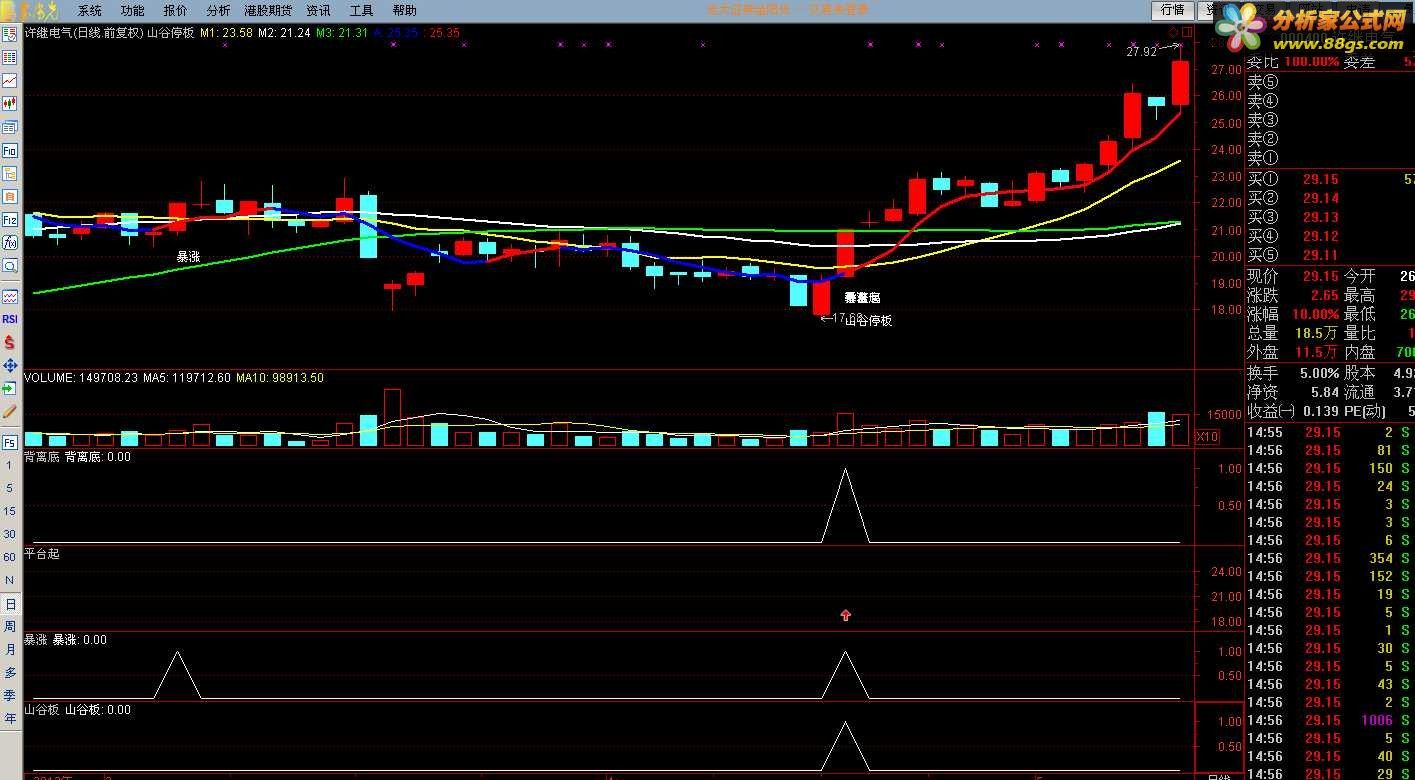
Task: Click the 买① bid price 29.15
Action: 1320,179
